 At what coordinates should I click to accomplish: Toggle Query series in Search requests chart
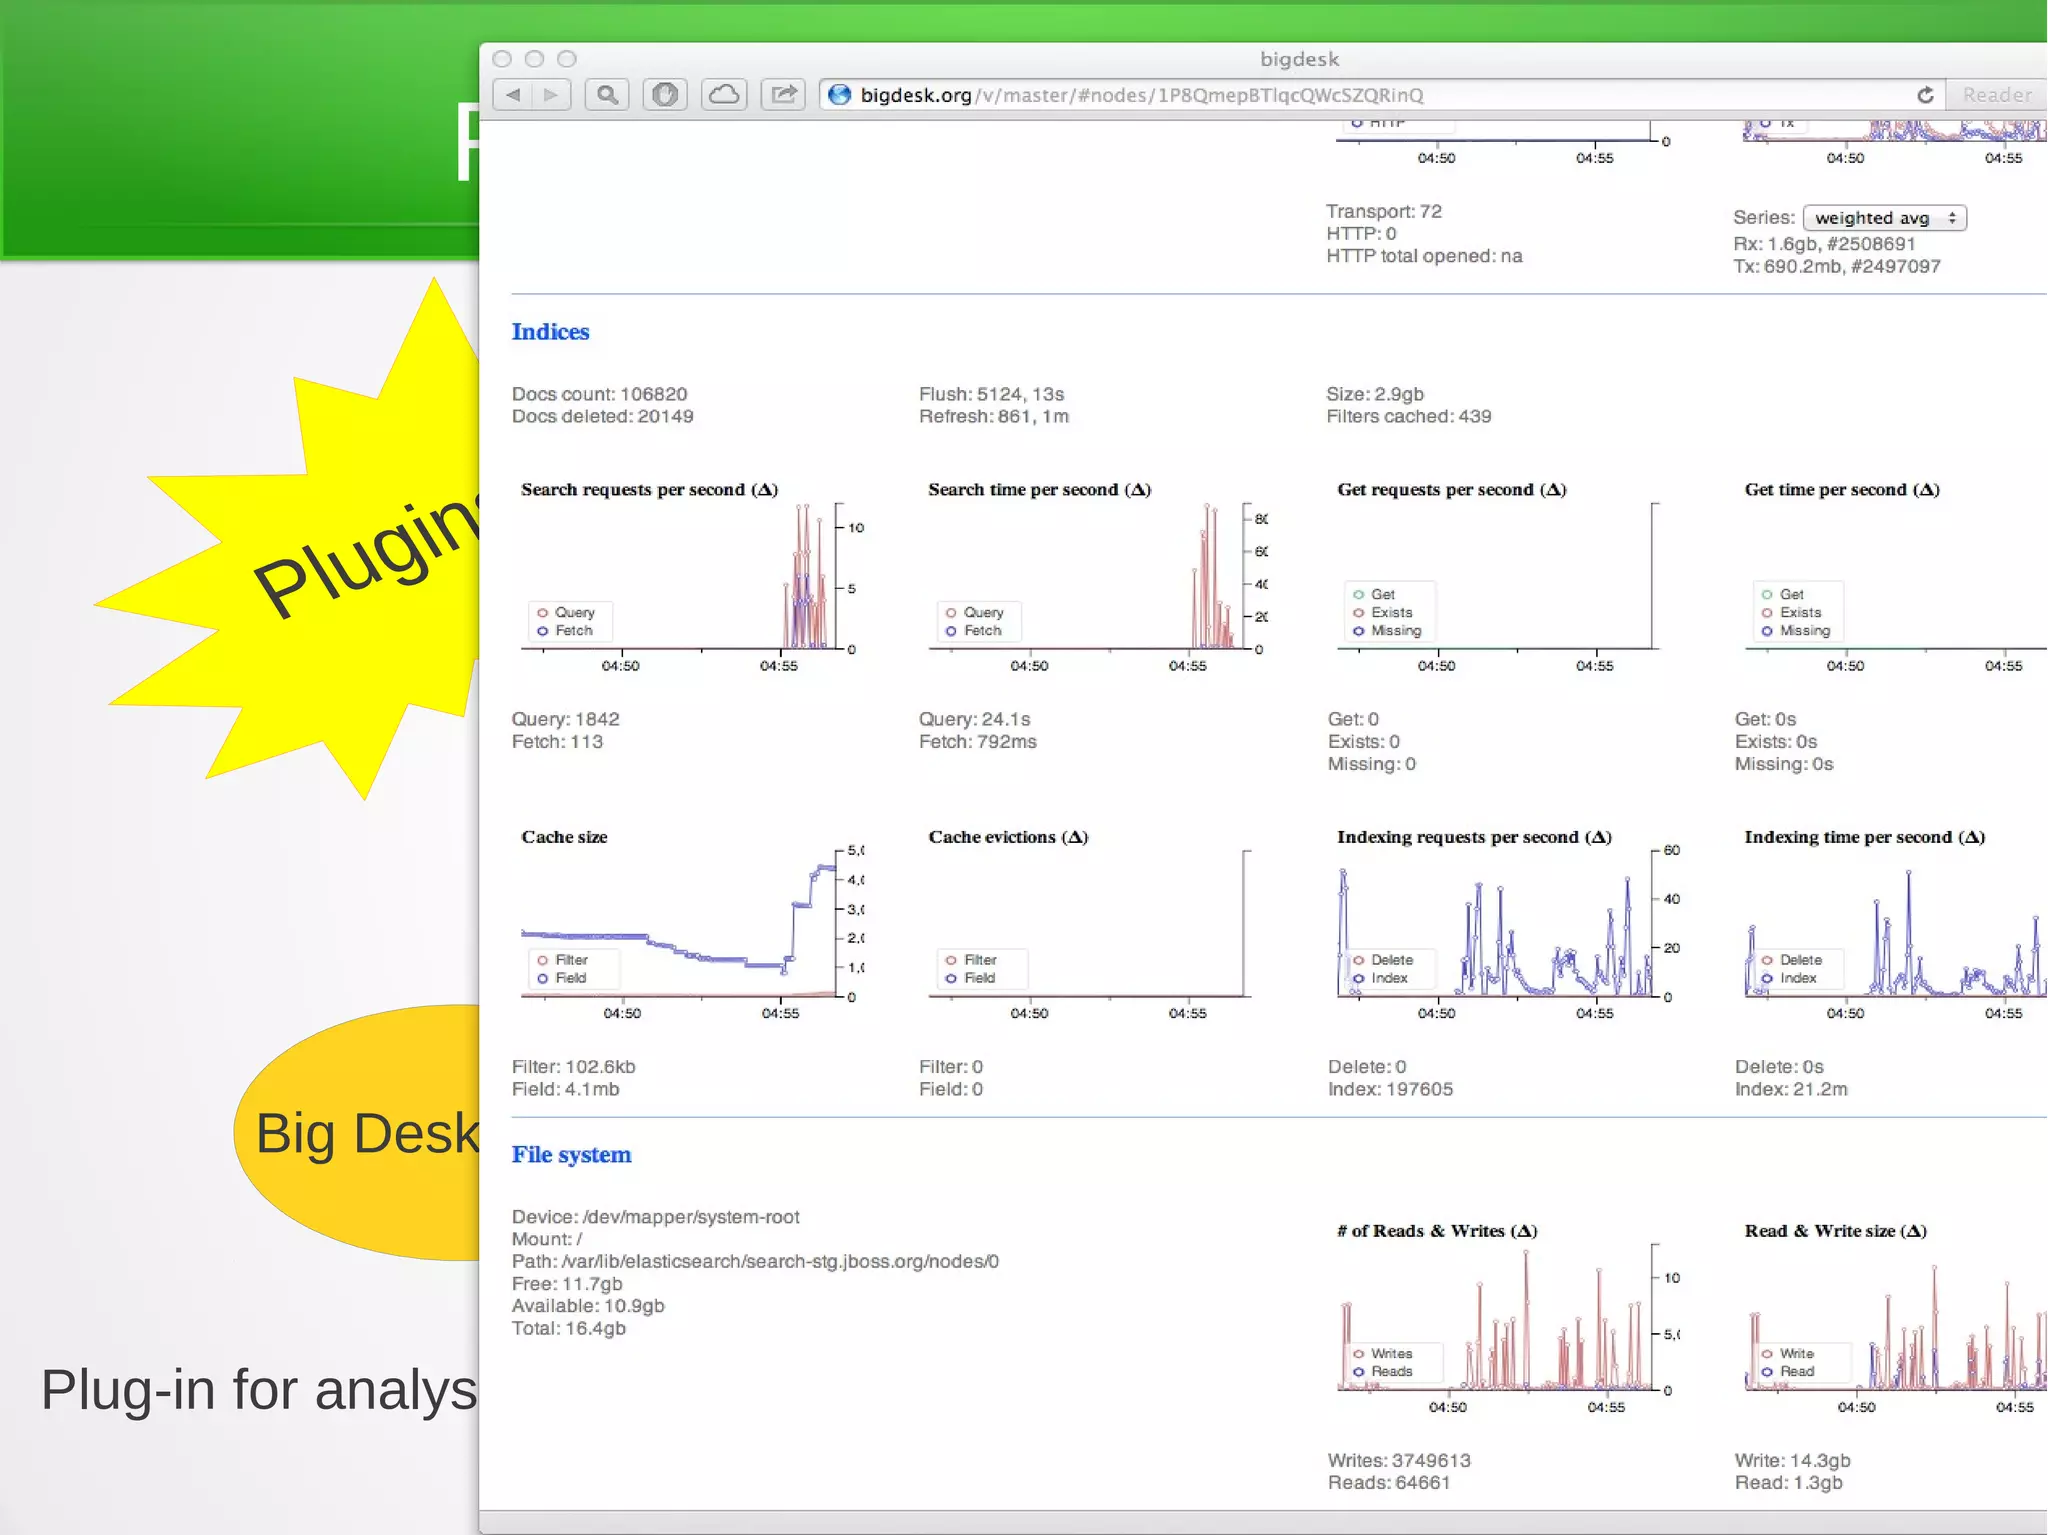pos(565,612)
